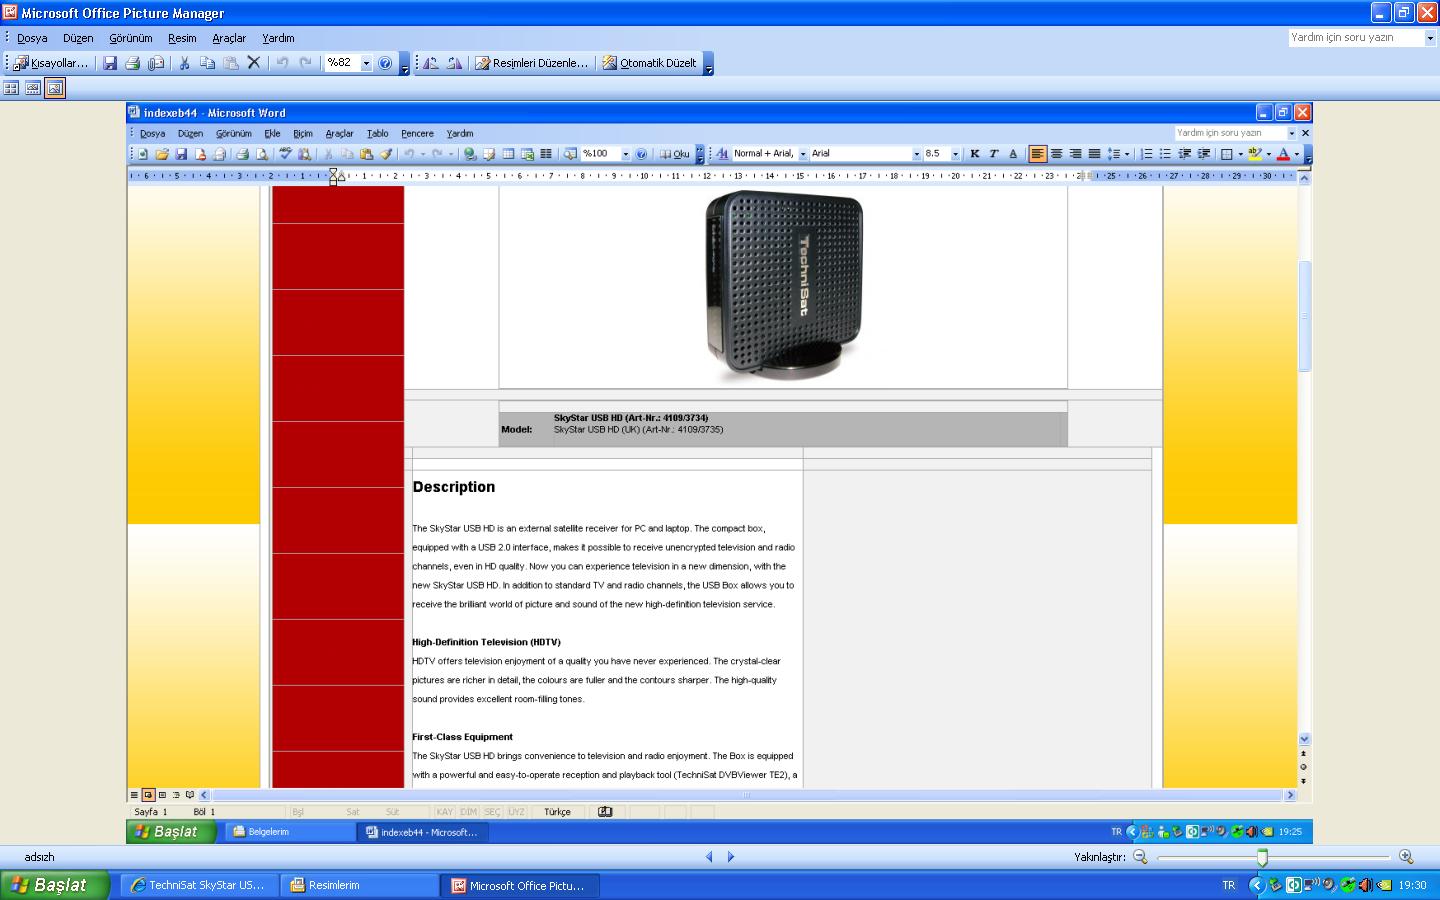
Task: Click the Yakınlaştır zoom slider handle
Action: (x=1262, y=857)
